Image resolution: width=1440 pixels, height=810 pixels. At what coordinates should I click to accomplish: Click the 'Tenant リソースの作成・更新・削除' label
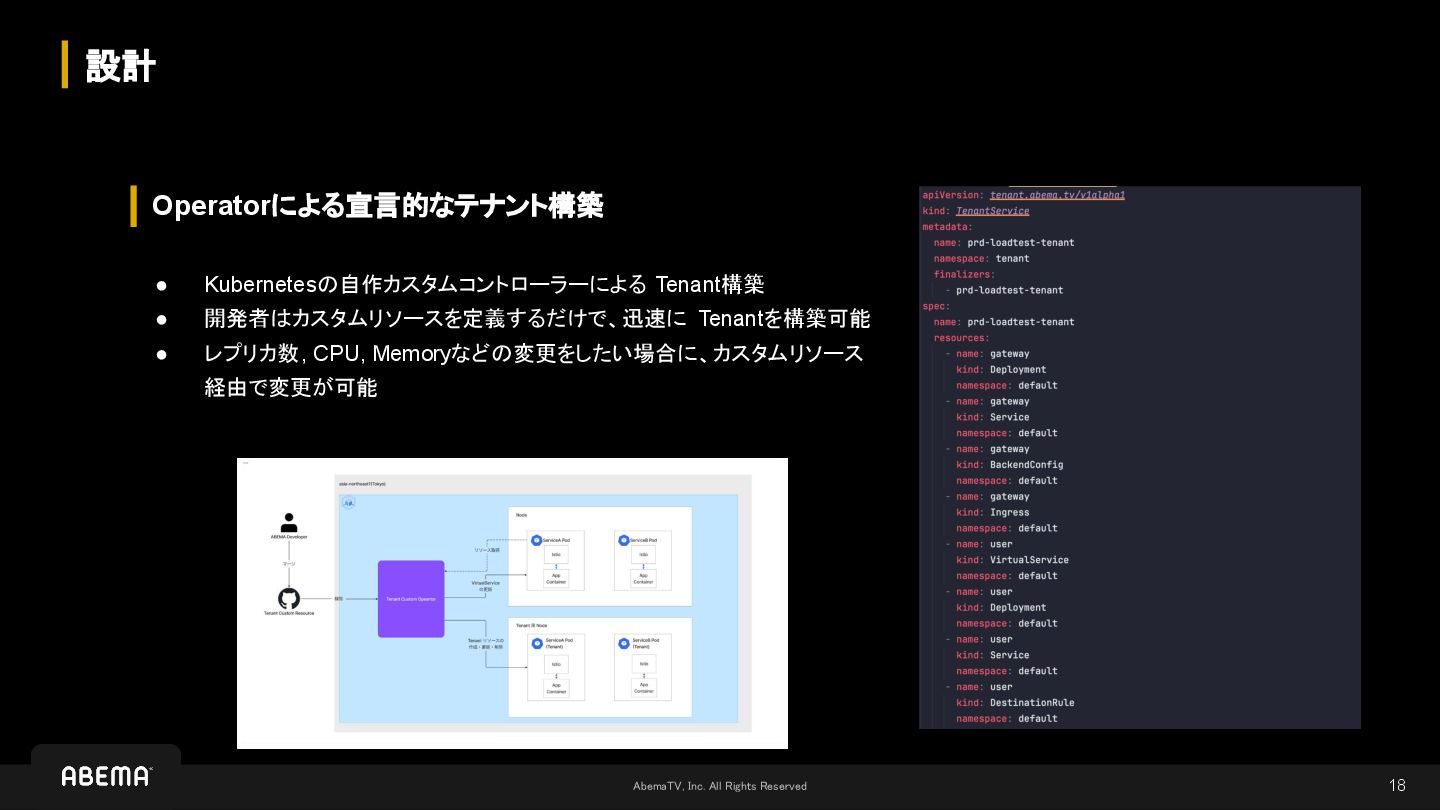(486, 644)
